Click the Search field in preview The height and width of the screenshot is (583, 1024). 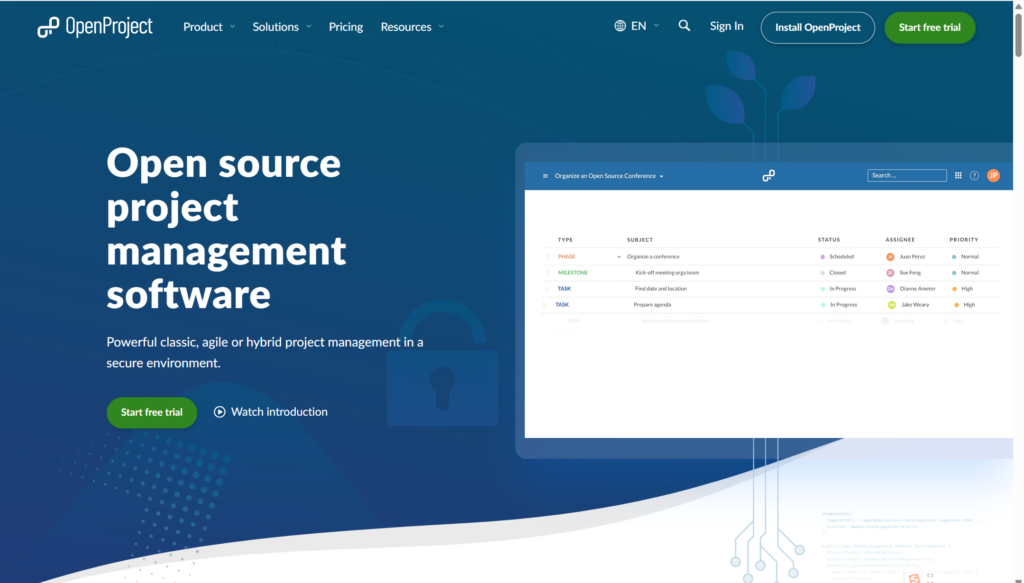tap(906, 176)
